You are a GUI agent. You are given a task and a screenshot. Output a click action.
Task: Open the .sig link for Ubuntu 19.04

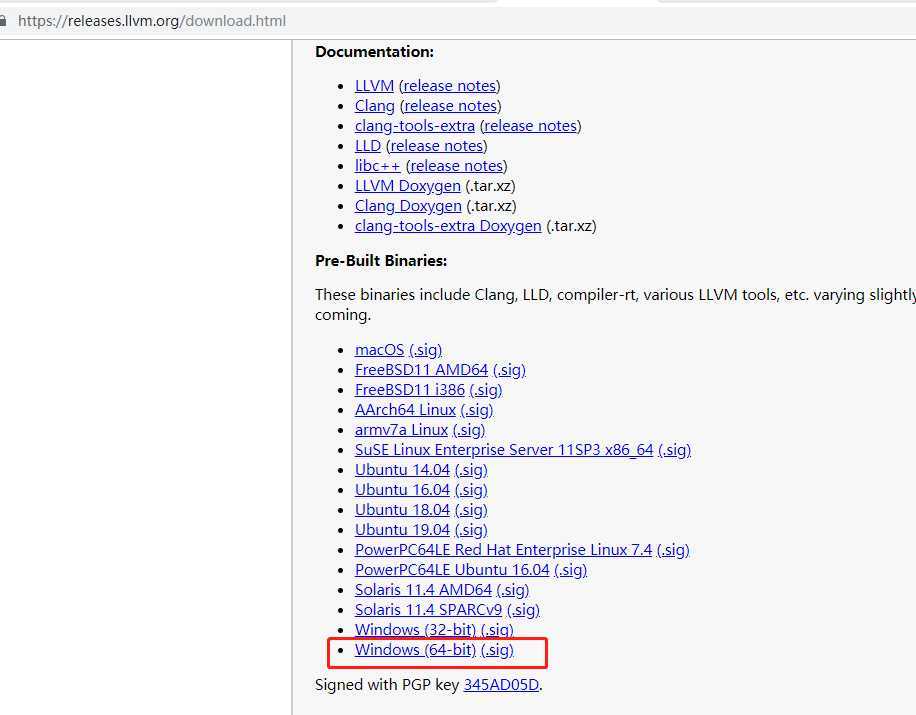(x=471, y=530)
